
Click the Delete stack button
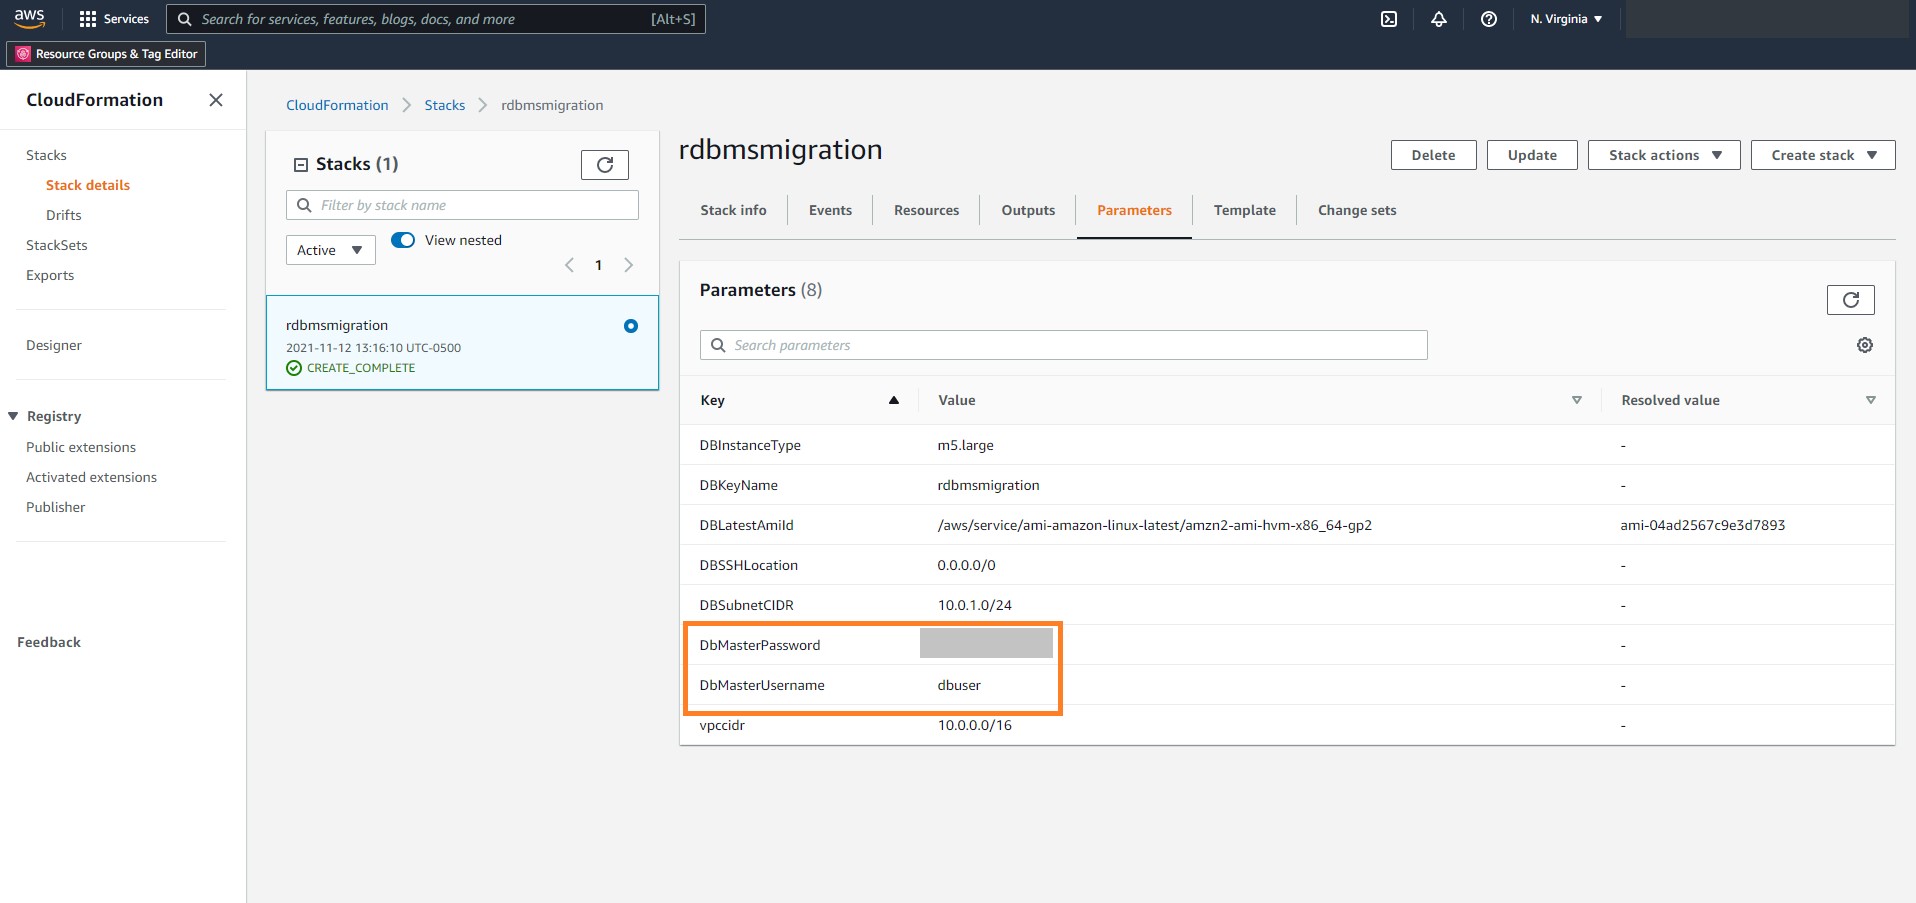click(x=1434, y=155)
